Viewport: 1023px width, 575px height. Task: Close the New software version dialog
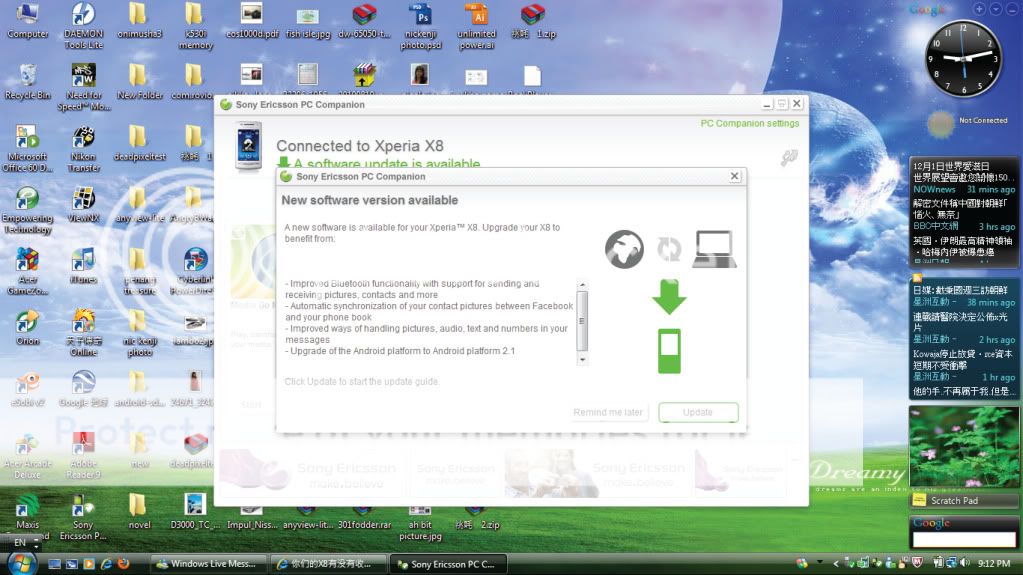point(735,176)
